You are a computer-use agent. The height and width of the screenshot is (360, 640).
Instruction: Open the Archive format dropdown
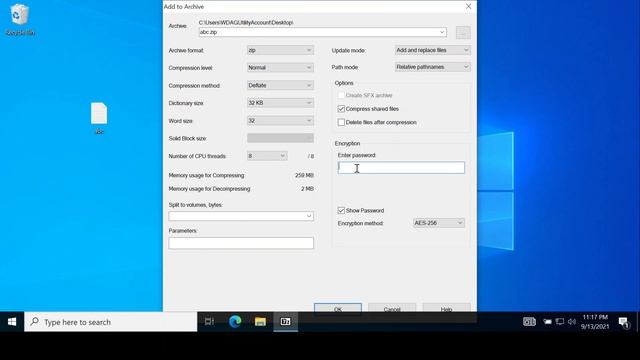click(x=280, y=50)
